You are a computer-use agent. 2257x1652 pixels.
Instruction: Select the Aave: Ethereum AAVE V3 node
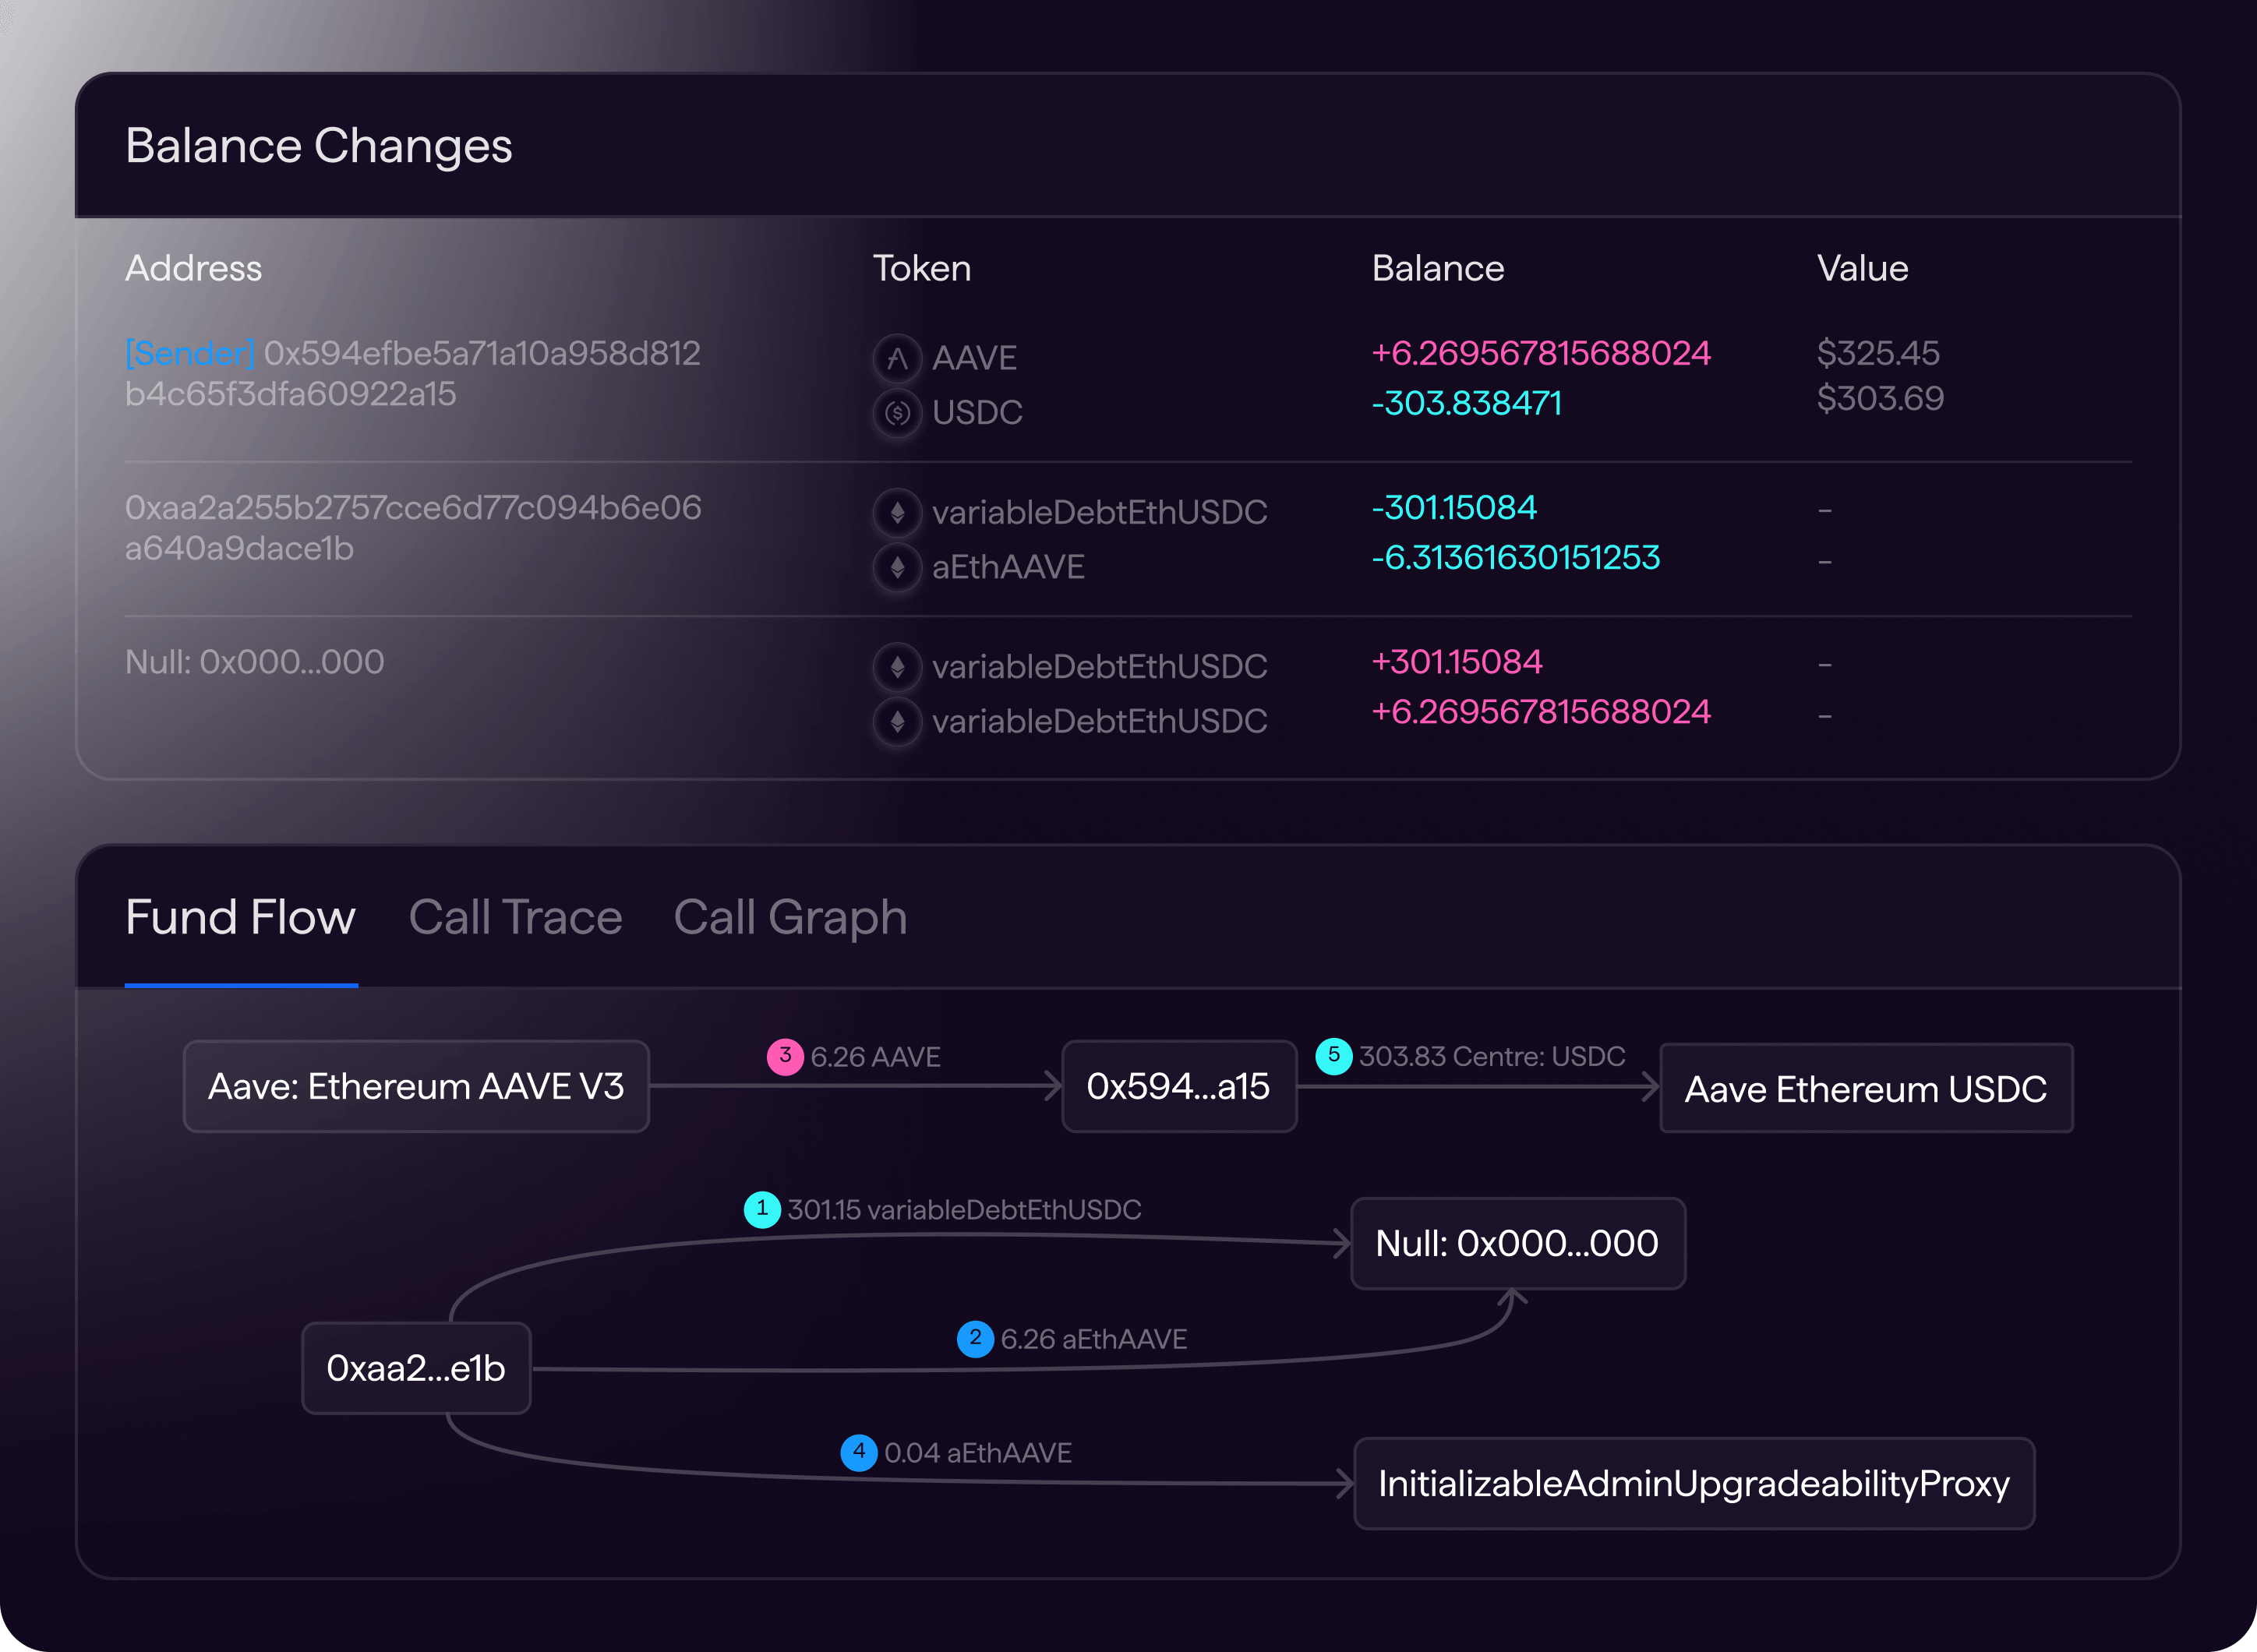coord(416,1087)
